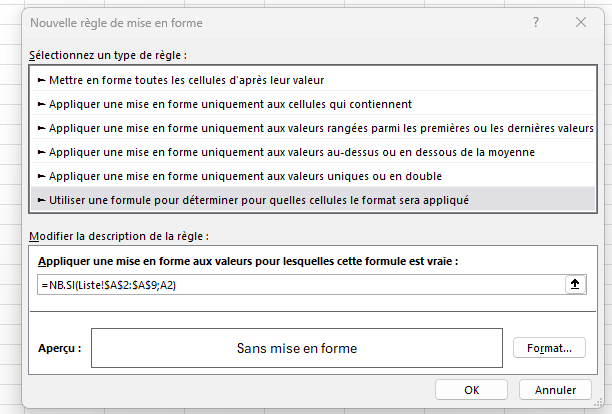Click inside the NB.SI formula field
Screen dimensions: 612x414
(300, 284)
